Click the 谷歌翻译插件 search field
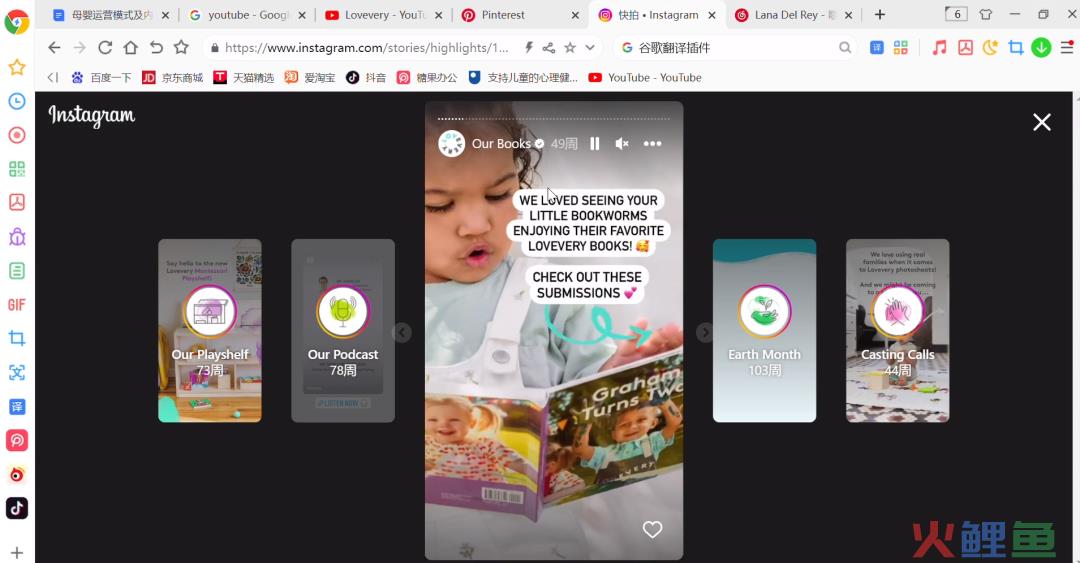 click(x=734, y=48)
